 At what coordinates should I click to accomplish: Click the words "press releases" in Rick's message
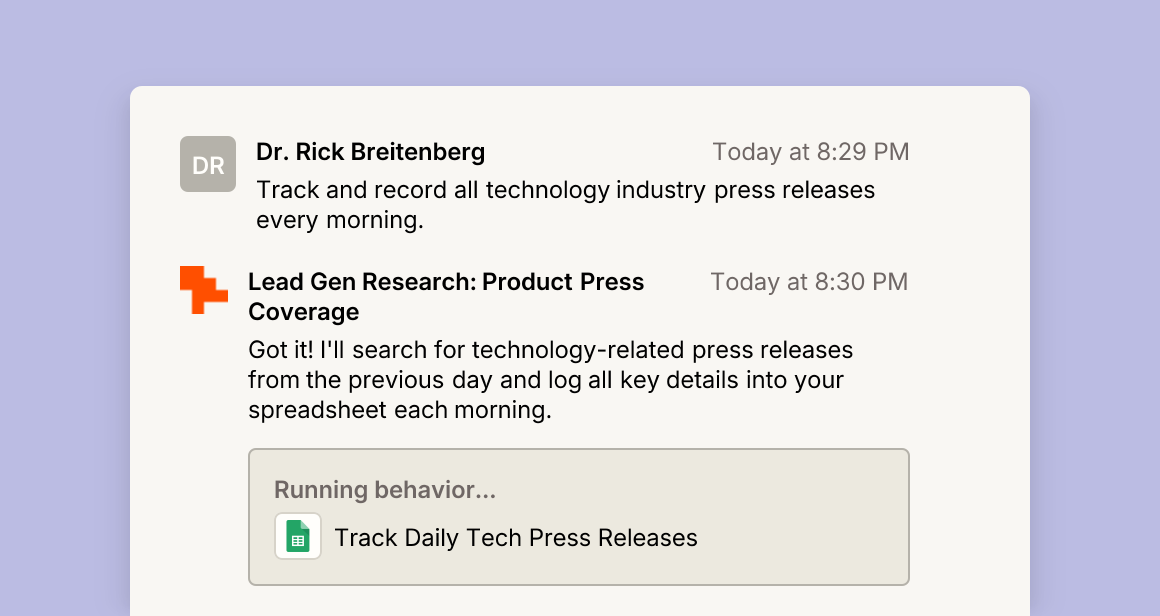point(795,190)
